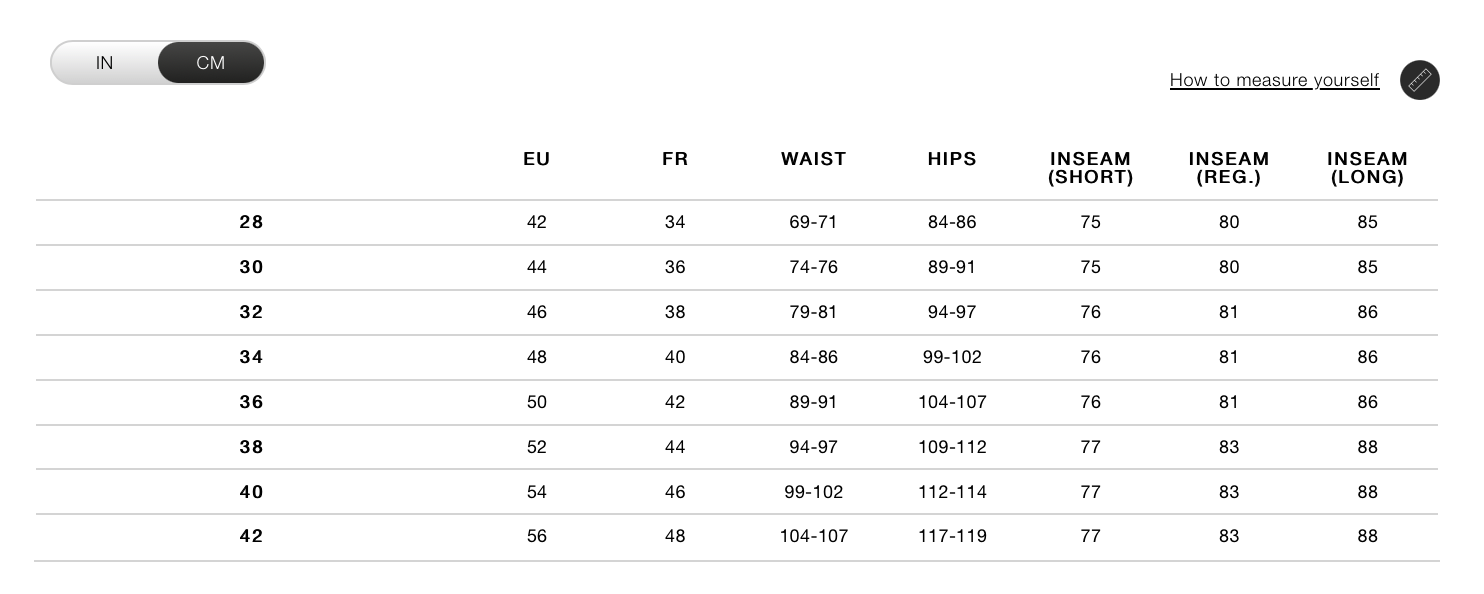1484x594 pixels.
Task: Select the size 36 row label
Action: click(x=251, y=402)
